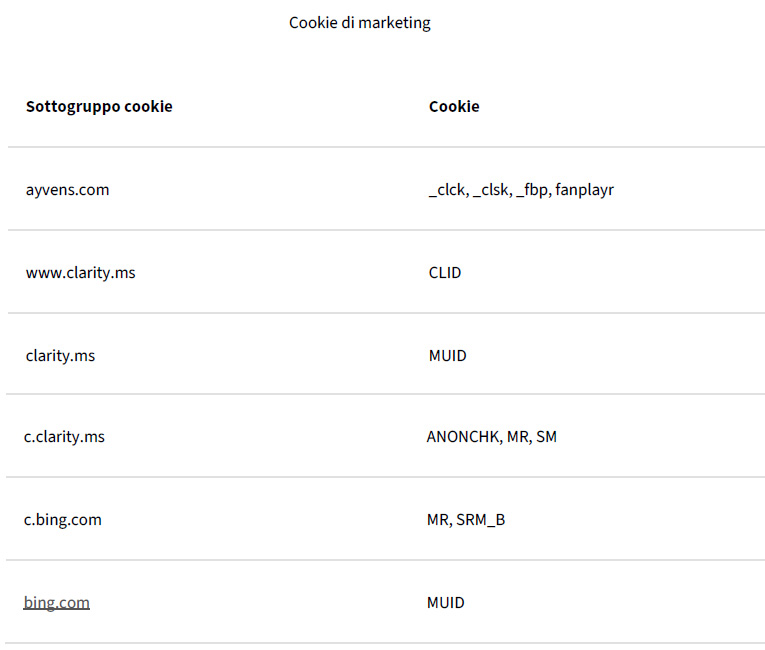This screenshot has height=650, width=765.
Task: Click the ANONCHK, MR, SM text
Action: click(x=491, y=437)
